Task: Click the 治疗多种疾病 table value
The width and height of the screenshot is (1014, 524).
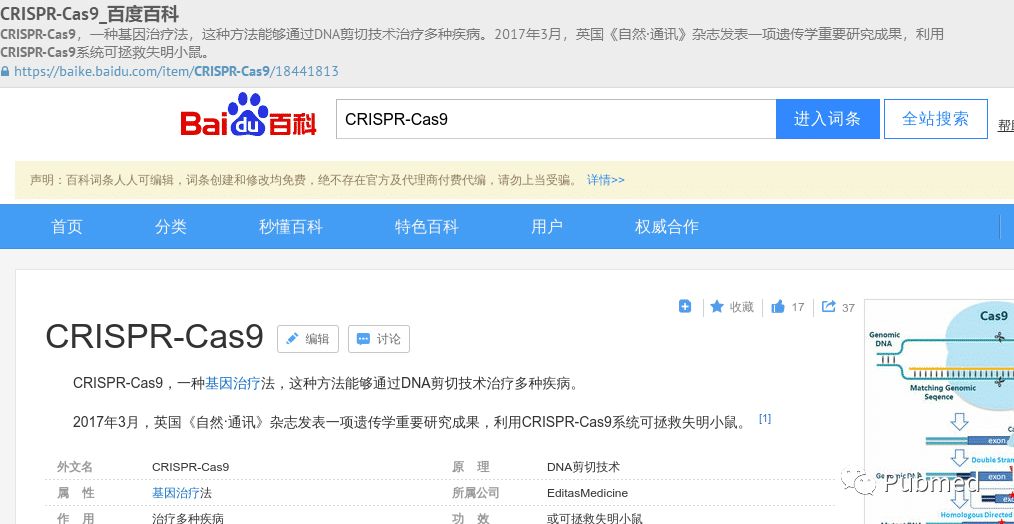Action: pos(188,518)
